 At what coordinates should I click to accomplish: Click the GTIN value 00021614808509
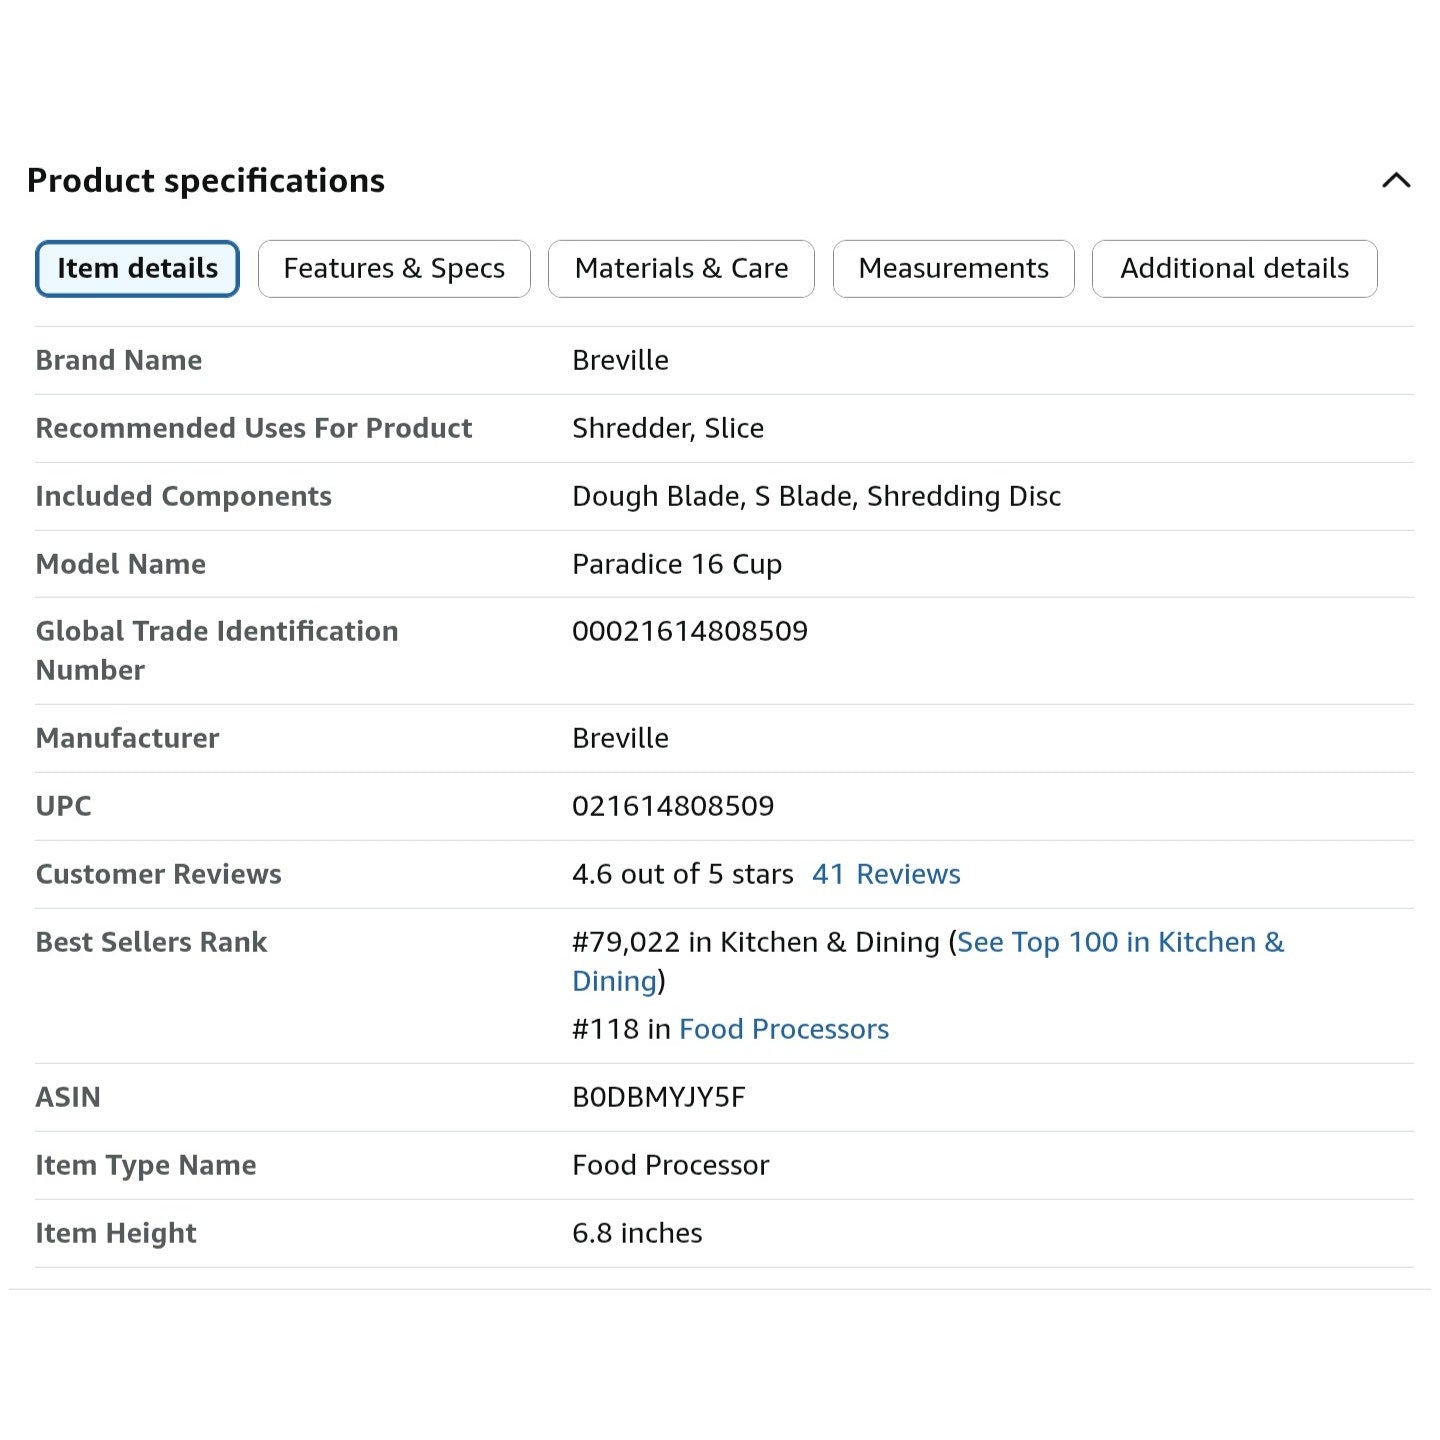click(690, 631)
